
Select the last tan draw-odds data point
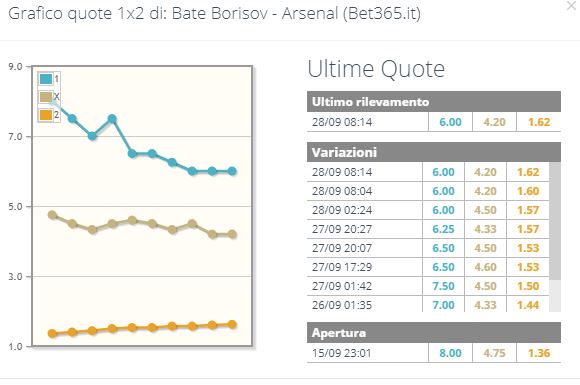click(x=232, y=234)
